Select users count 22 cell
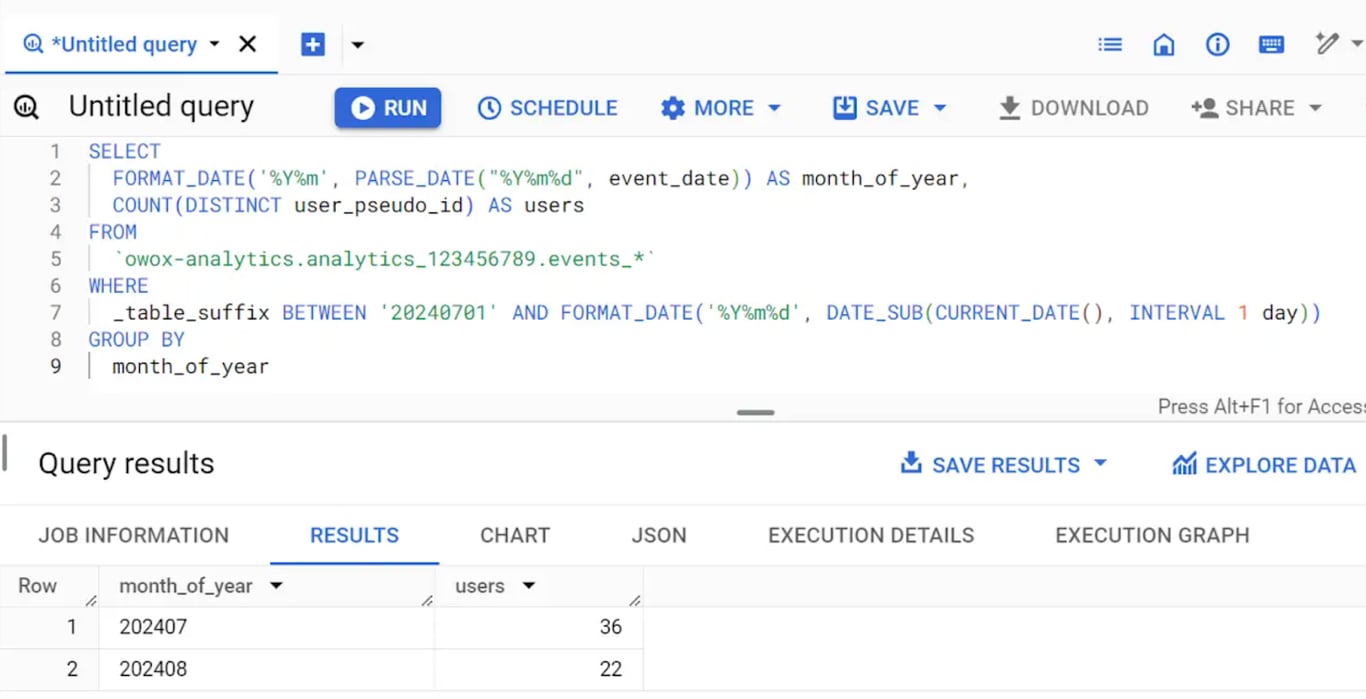This screenshot has height=699, width=1366. tap(610, 669)
